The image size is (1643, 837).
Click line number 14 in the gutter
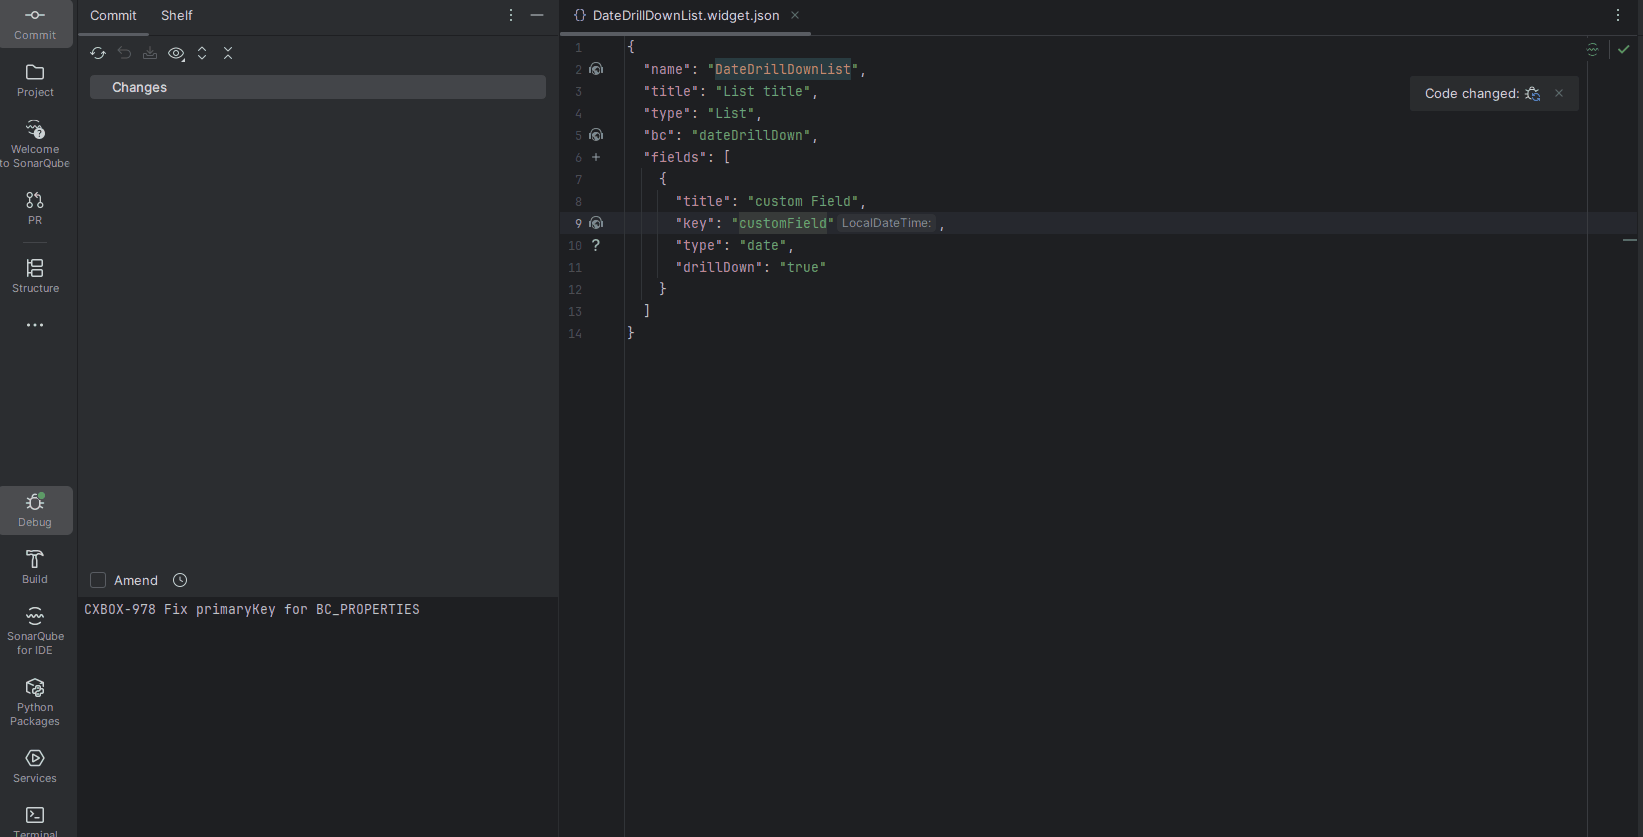[575, 333]
